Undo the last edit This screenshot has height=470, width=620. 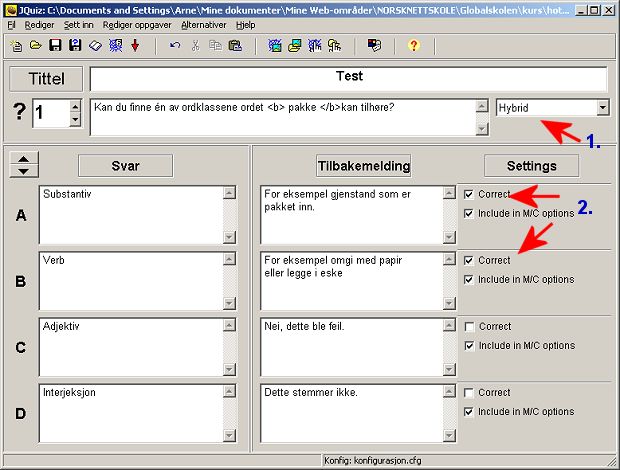pos(175,46)
